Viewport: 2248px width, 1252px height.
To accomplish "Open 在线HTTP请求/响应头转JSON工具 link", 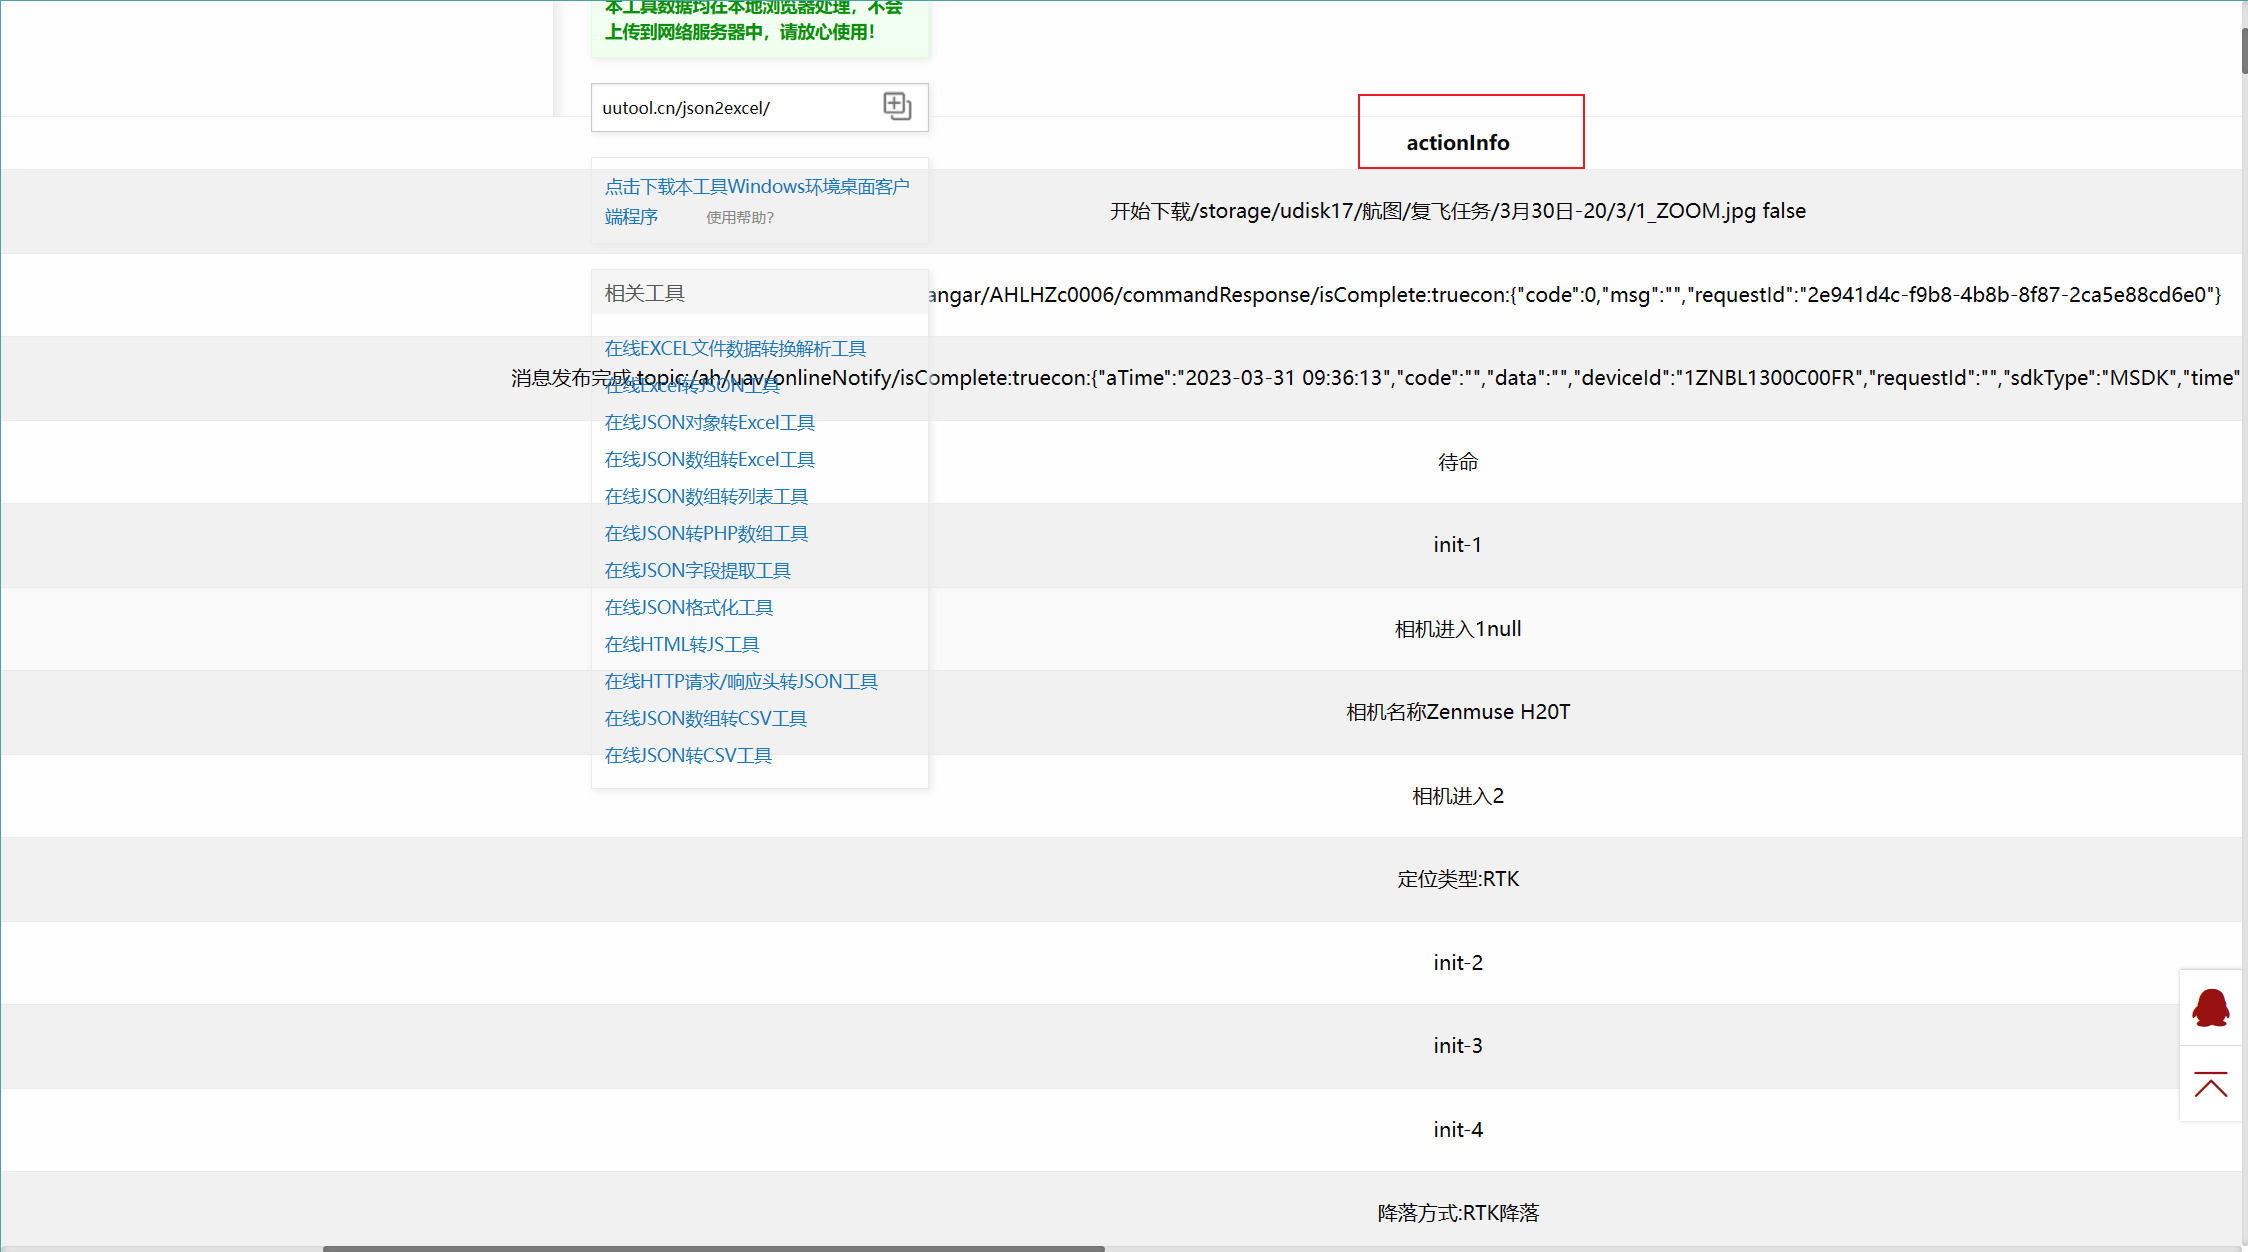I will 741,681.
